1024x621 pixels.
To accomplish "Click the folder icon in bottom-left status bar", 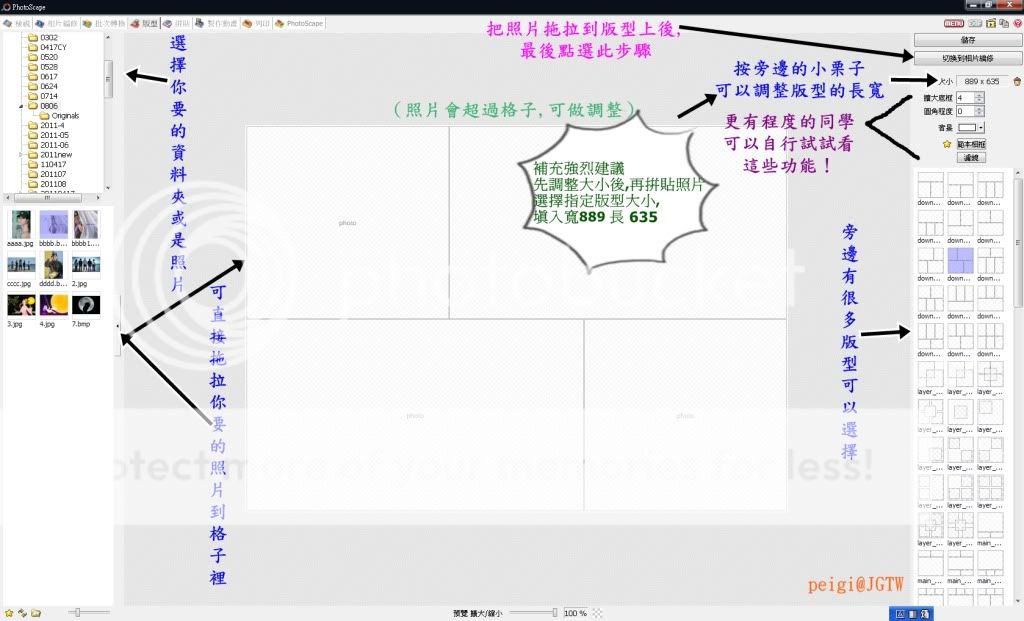I will (35, 612).
